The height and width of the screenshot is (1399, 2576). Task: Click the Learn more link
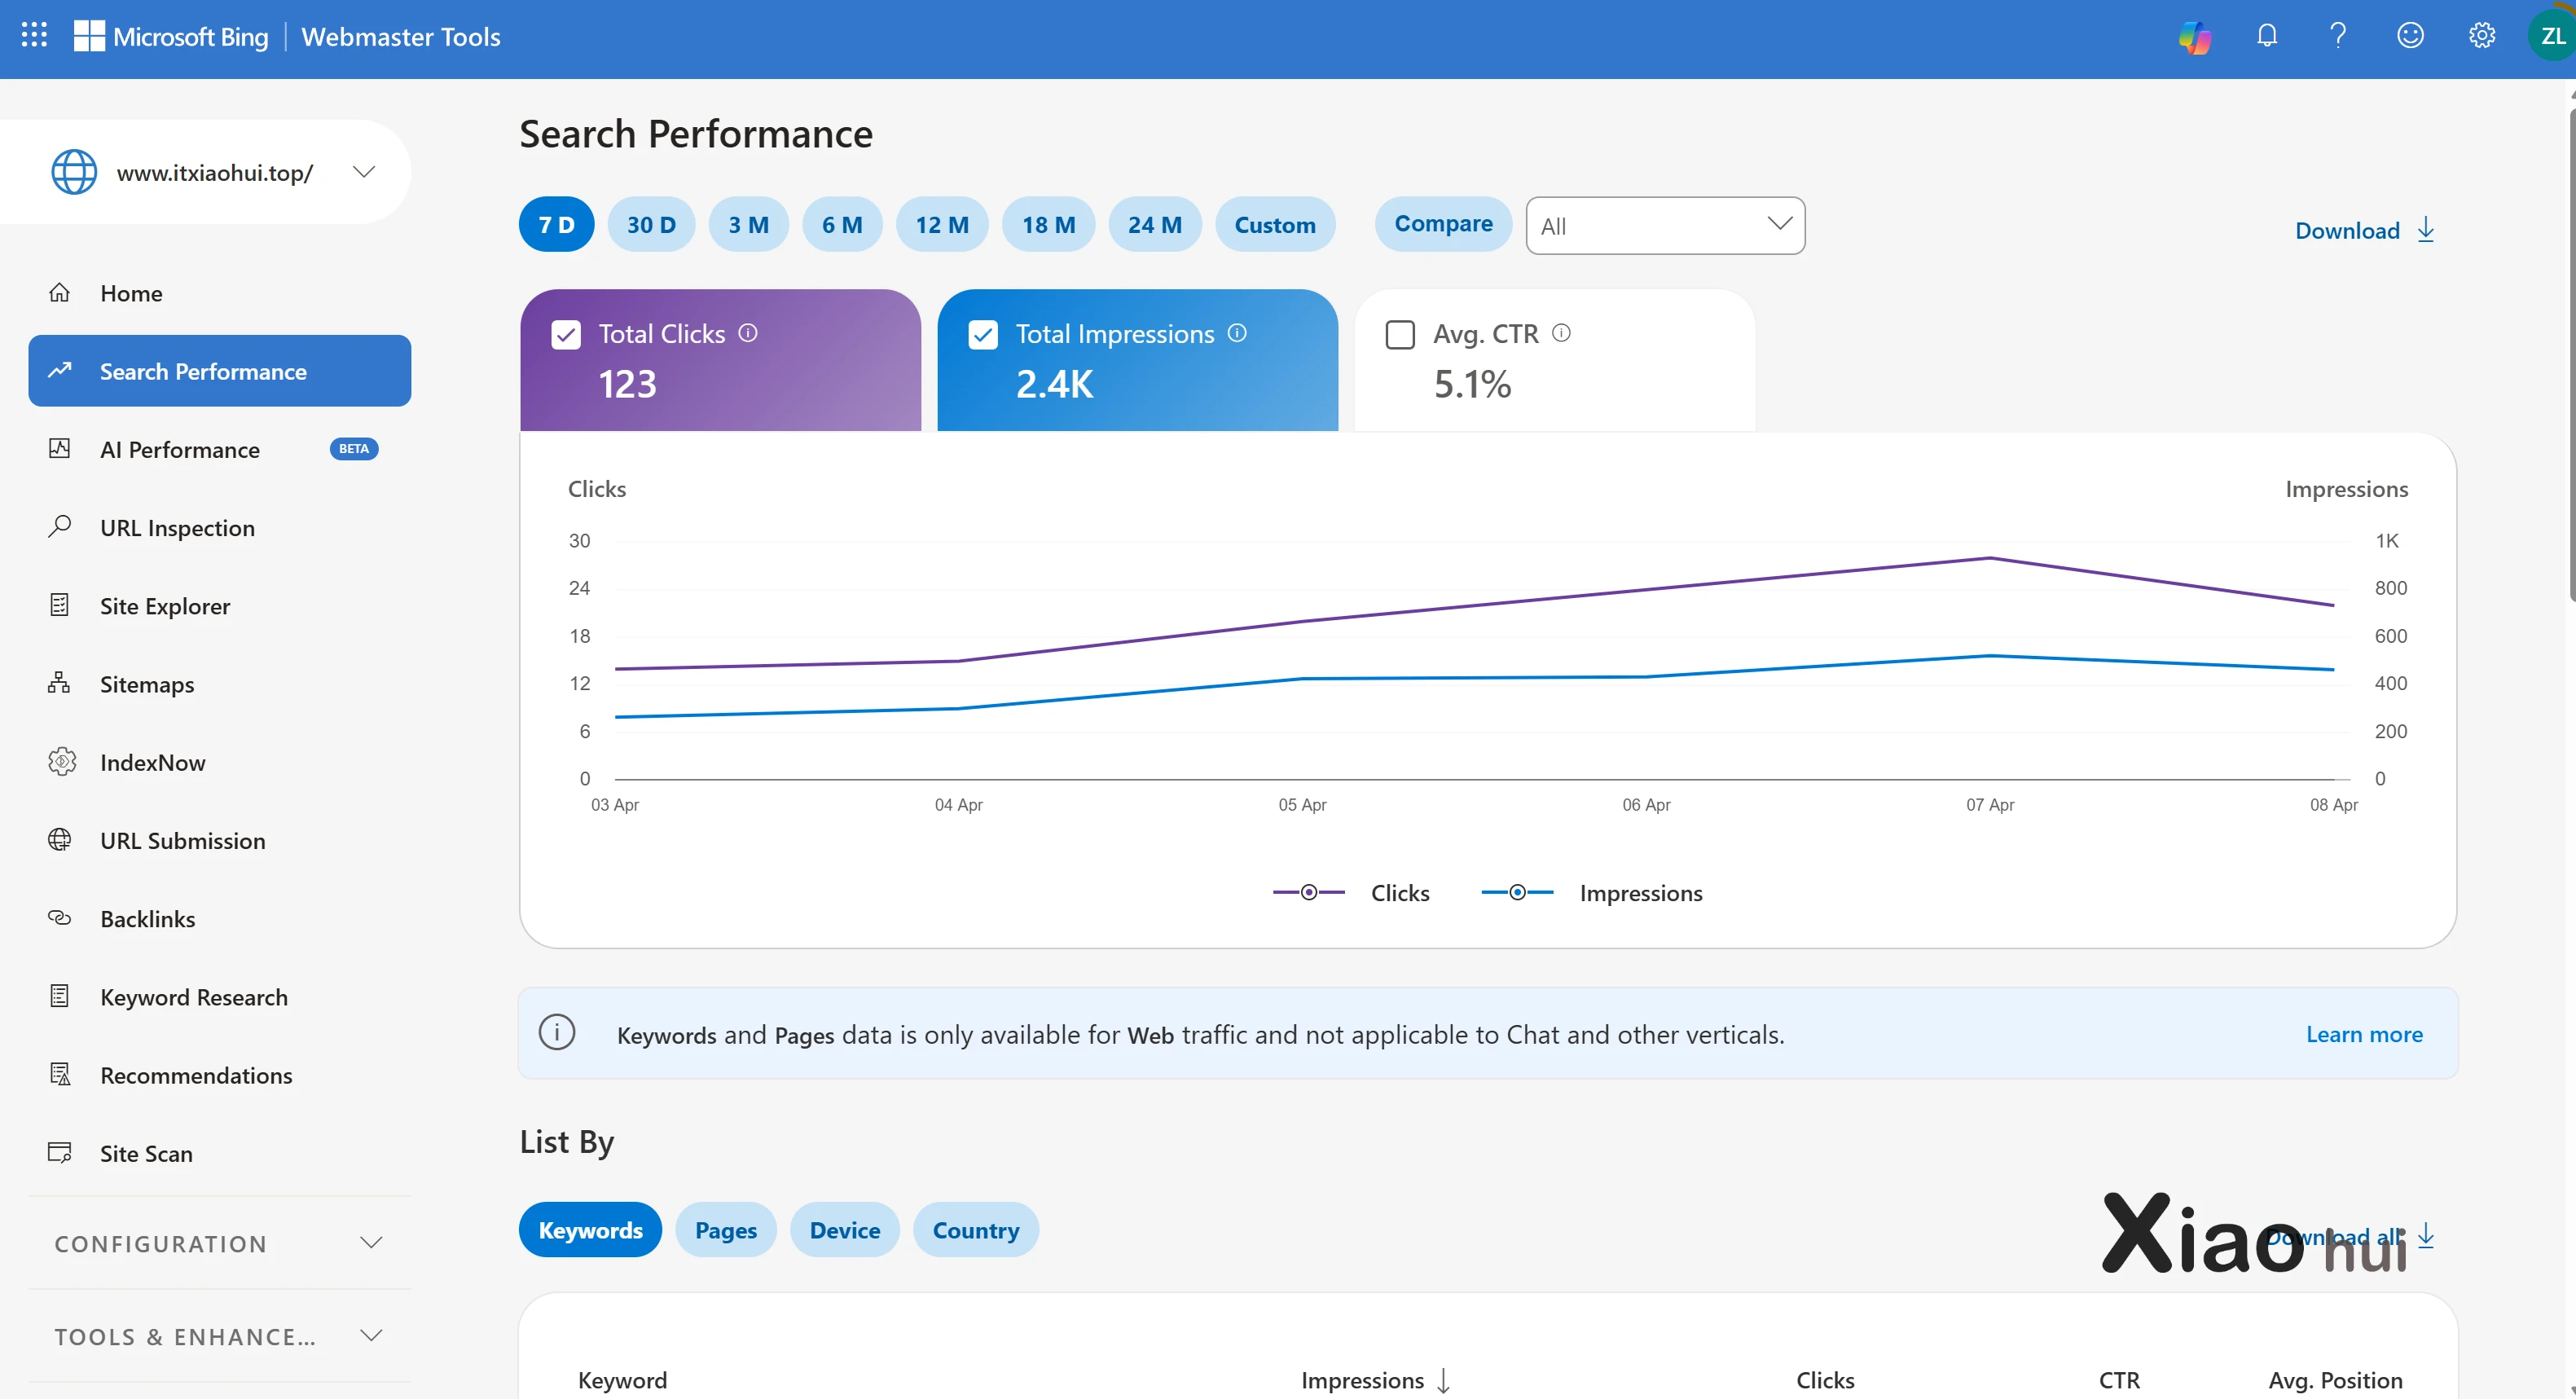2364,1034
